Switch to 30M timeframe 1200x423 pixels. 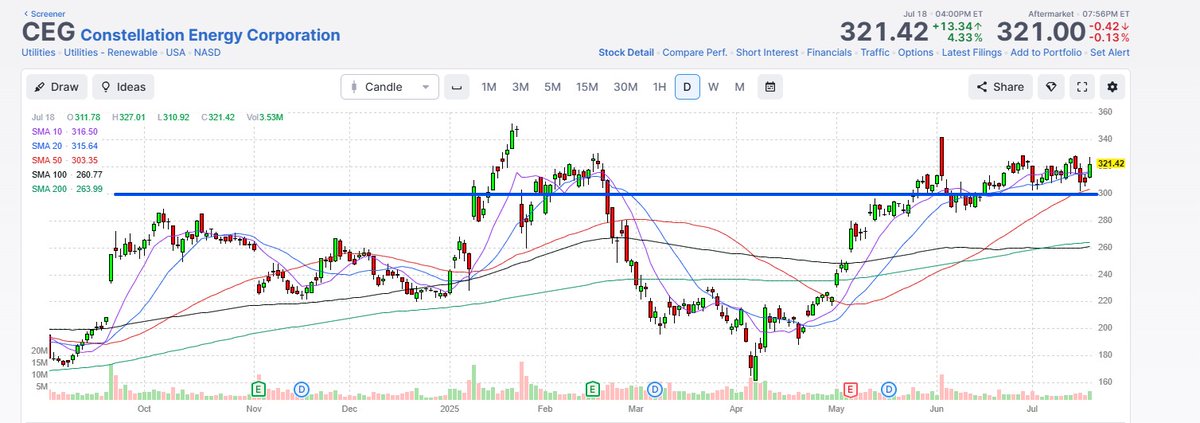click(625, 87)
